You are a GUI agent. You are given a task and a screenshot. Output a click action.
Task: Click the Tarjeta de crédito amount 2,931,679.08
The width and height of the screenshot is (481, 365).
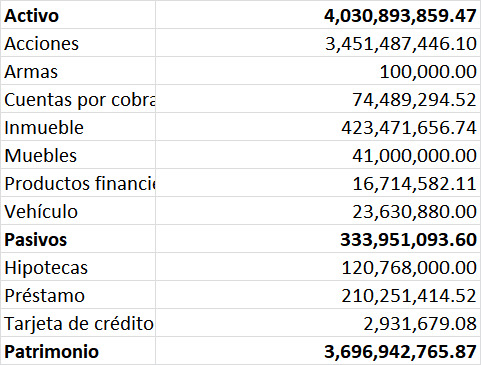pyautogui.click(x=420, y=324)
